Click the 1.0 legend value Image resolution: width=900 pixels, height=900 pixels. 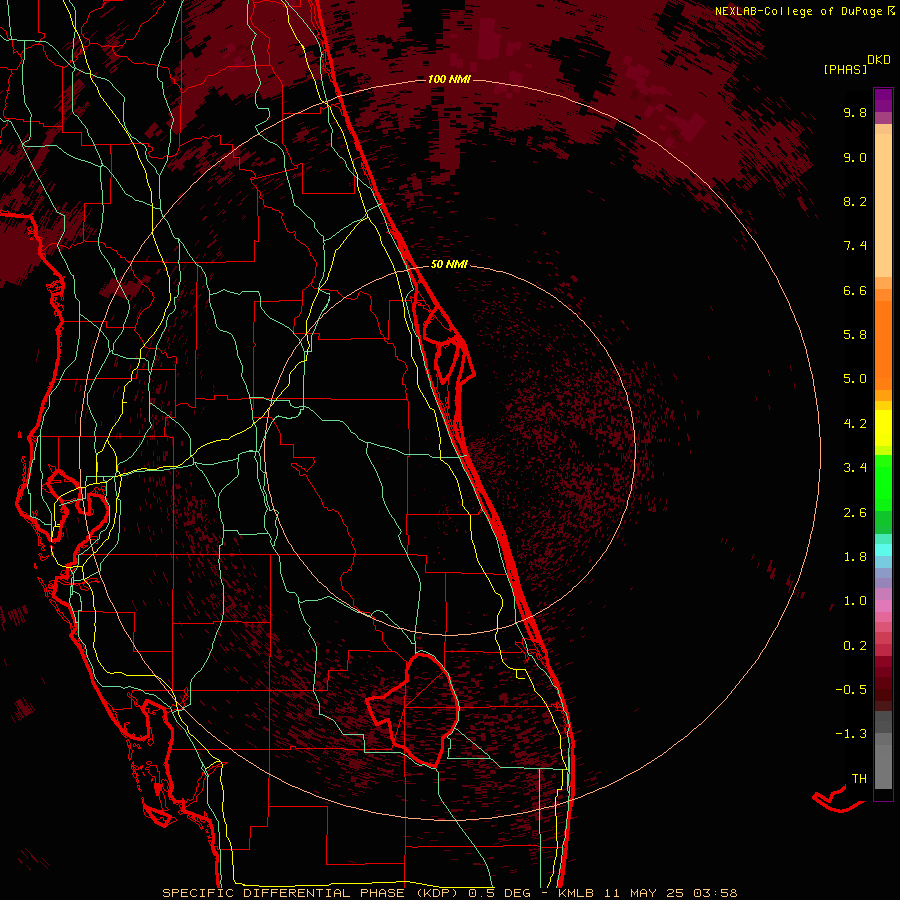tap(855, 601)
